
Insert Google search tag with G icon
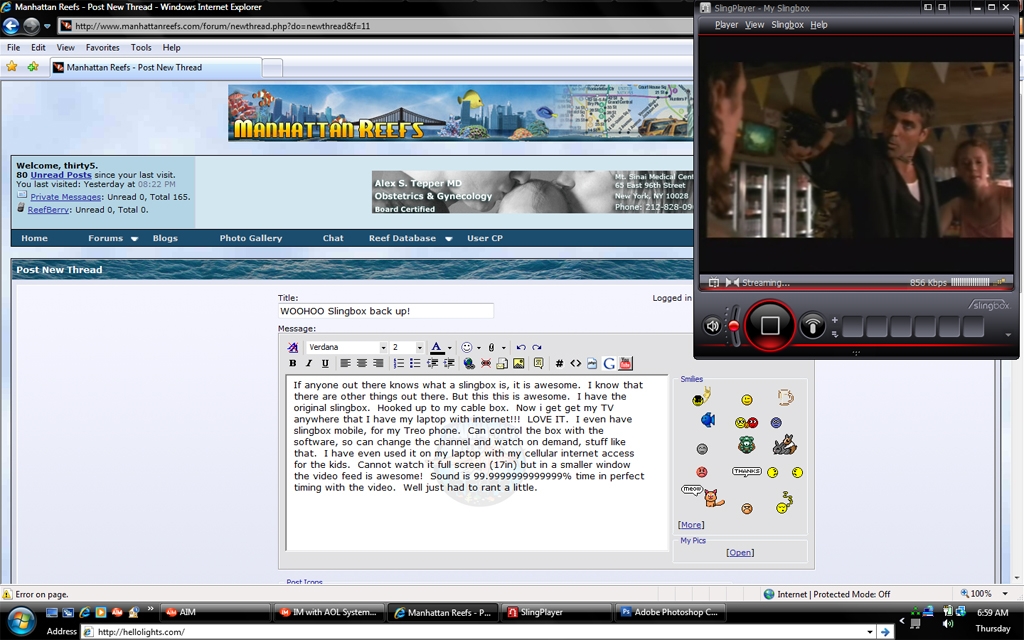point(609,363)
